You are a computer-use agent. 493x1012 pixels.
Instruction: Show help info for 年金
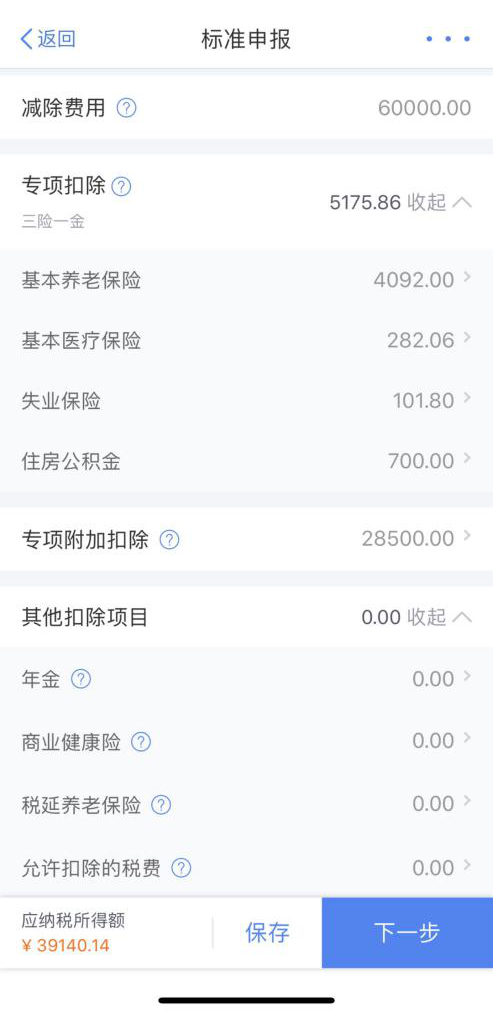[81, 679]
